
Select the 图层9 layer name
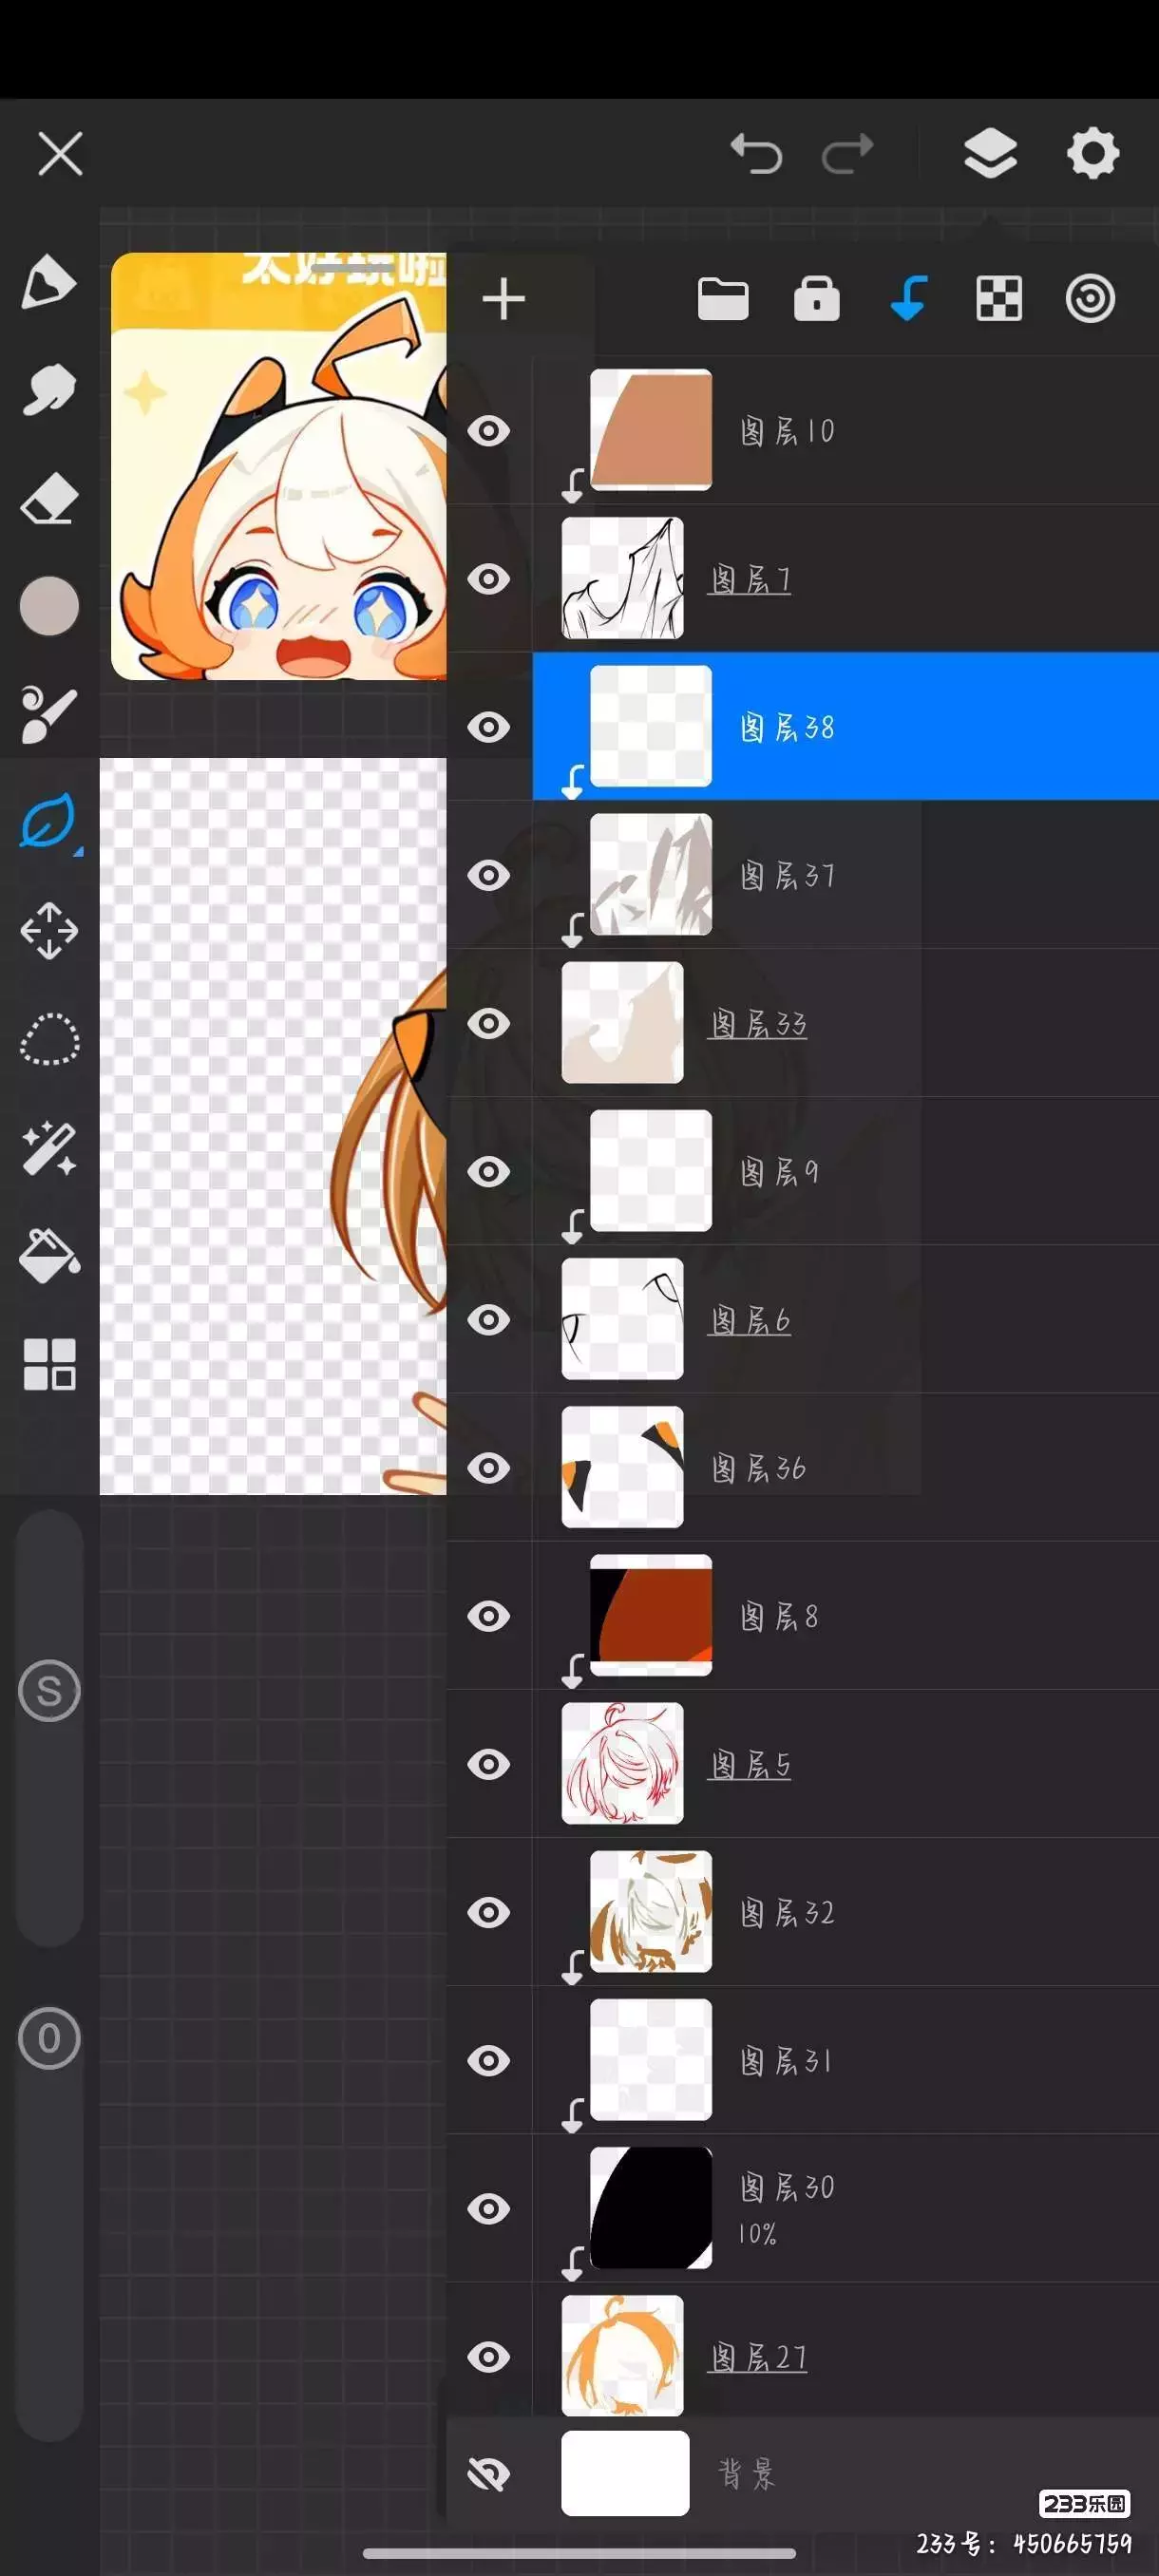(779, 1171)
